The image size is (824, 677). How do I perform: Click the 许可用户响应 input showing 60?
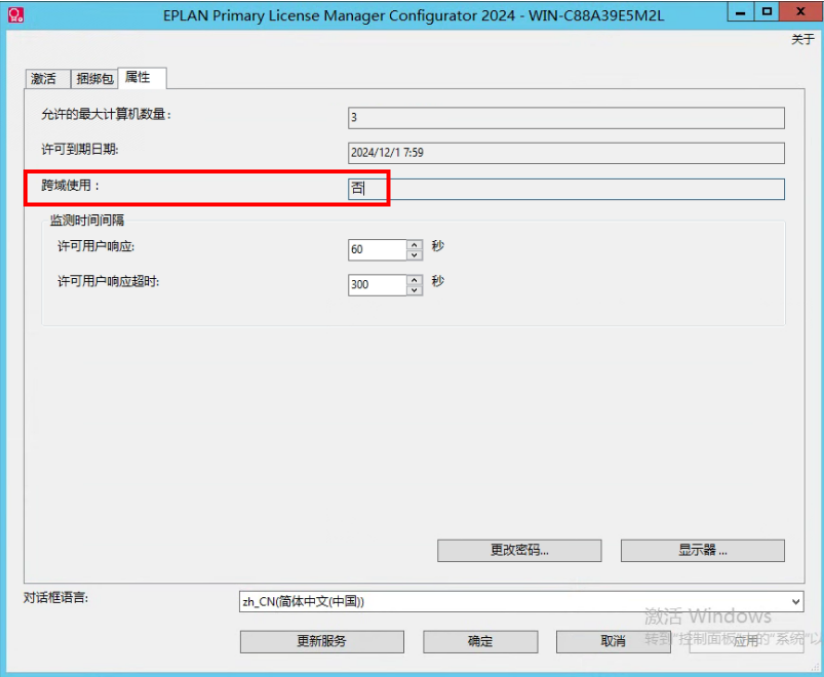(377, 249)
